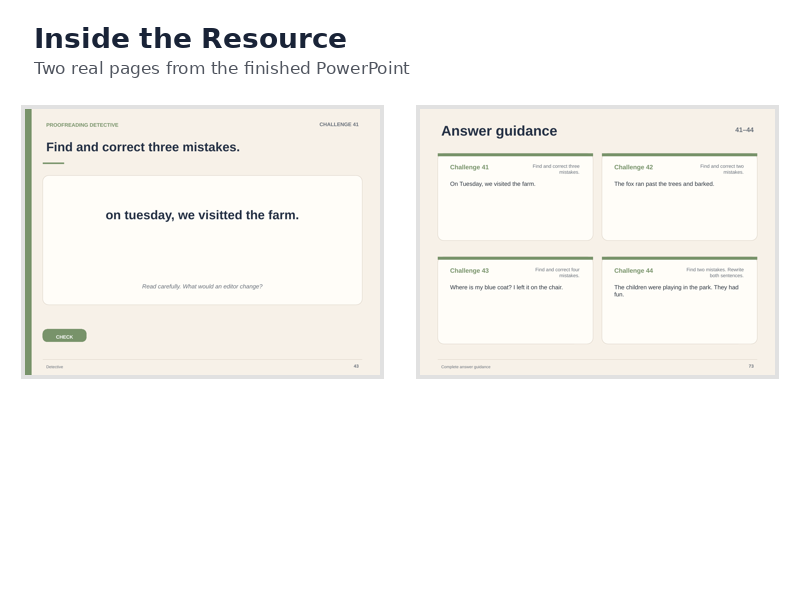Click 'Find and correct four mistakes.' in the Challenge 43 card
Viewport: 800px width, 600px height.
557,272
